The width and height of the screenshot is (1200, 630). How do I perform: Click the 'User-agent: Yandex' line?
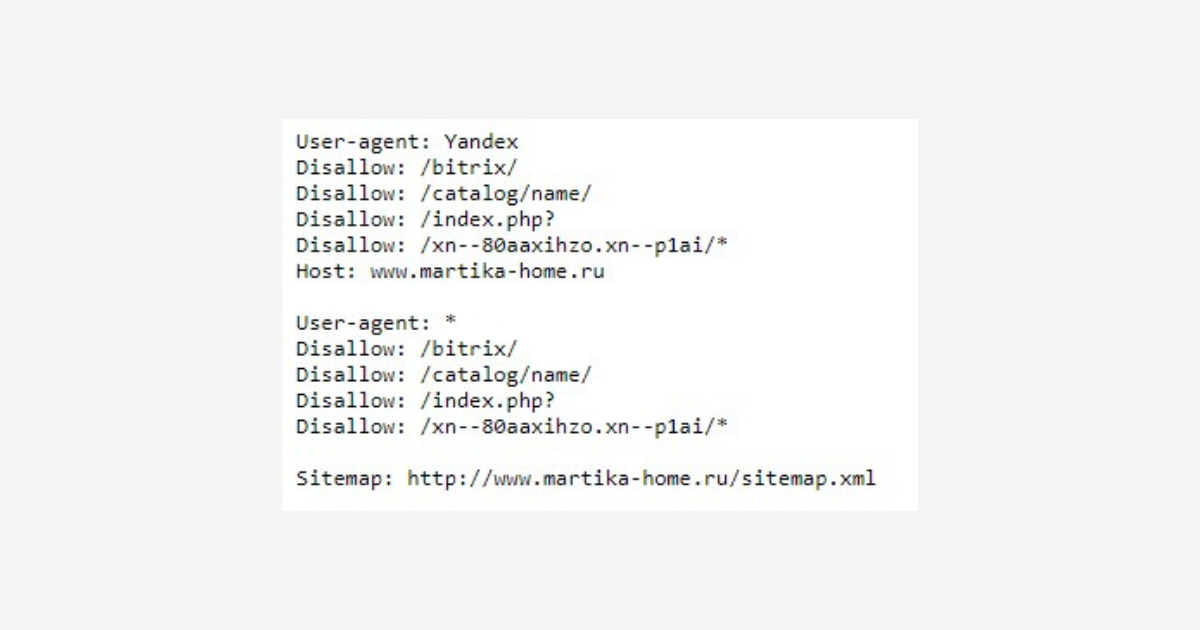pyautogui.click(x=407, y=141)
